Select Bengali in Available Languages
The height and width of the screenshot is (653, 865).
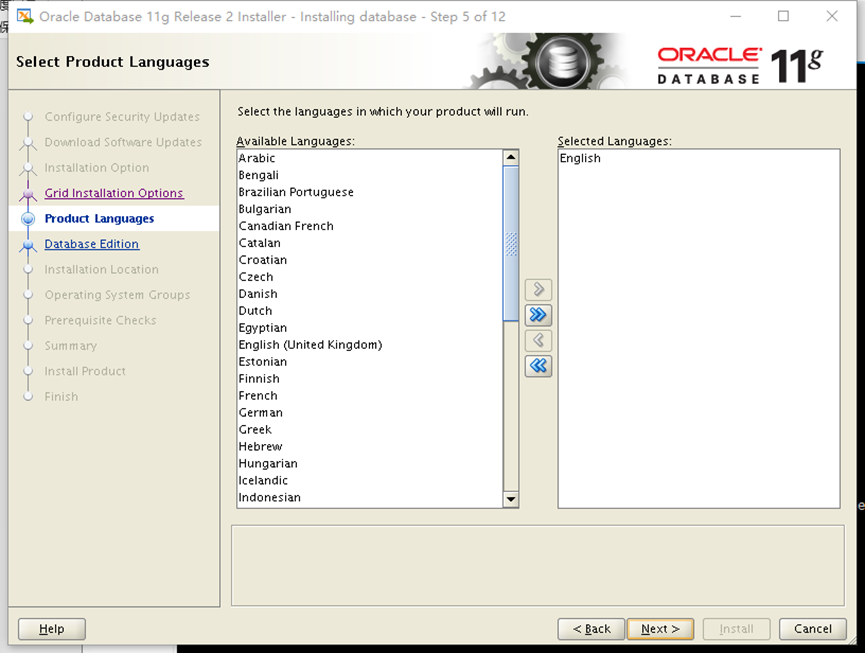pos(370,175)
